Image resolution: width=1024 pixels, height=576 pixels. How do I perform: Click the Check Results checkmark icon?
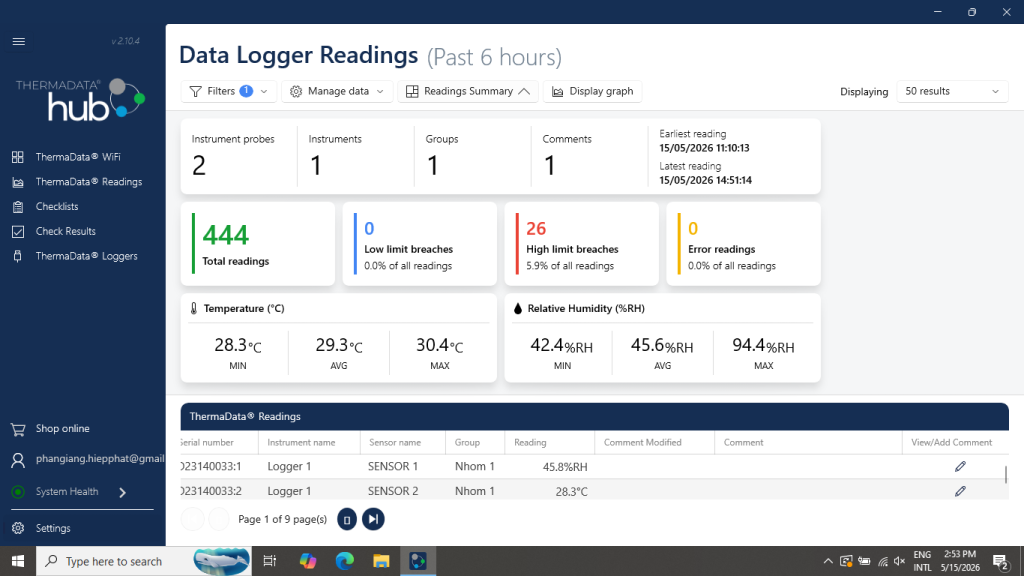point(18,231)
